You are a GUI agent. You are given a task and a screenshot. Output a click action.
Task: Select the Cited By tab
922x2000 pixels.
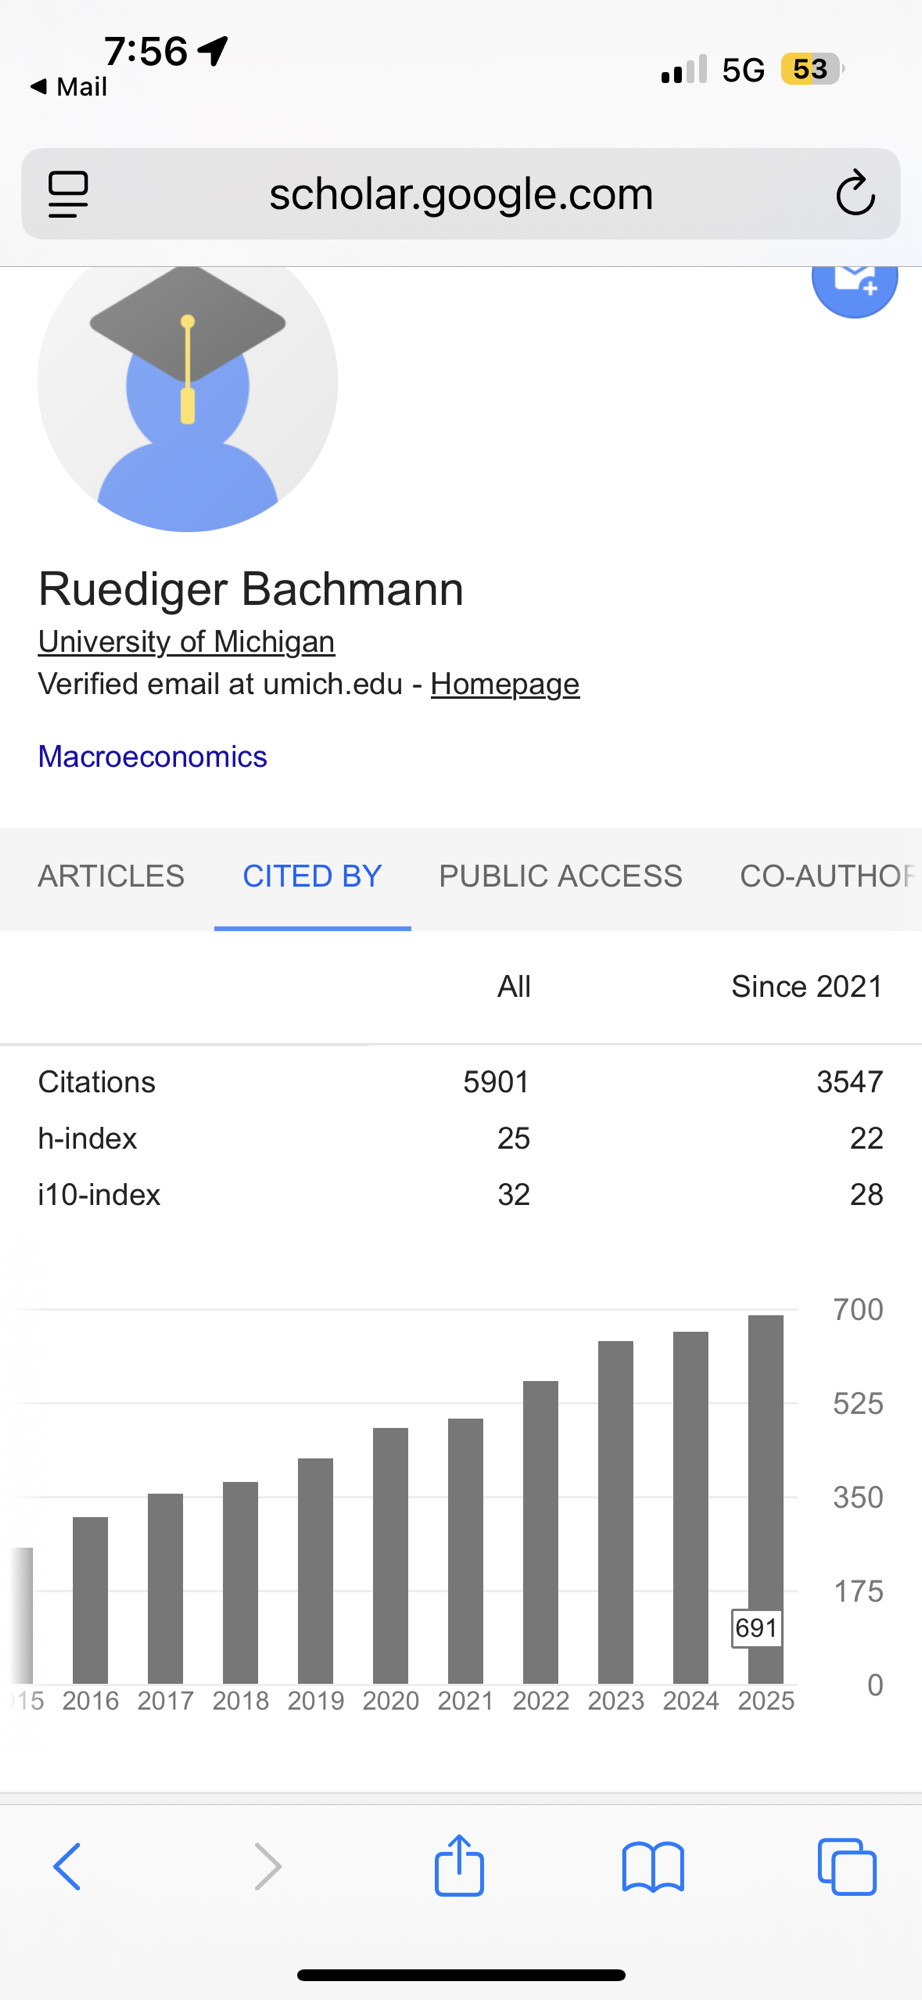(x=312, y=876)
